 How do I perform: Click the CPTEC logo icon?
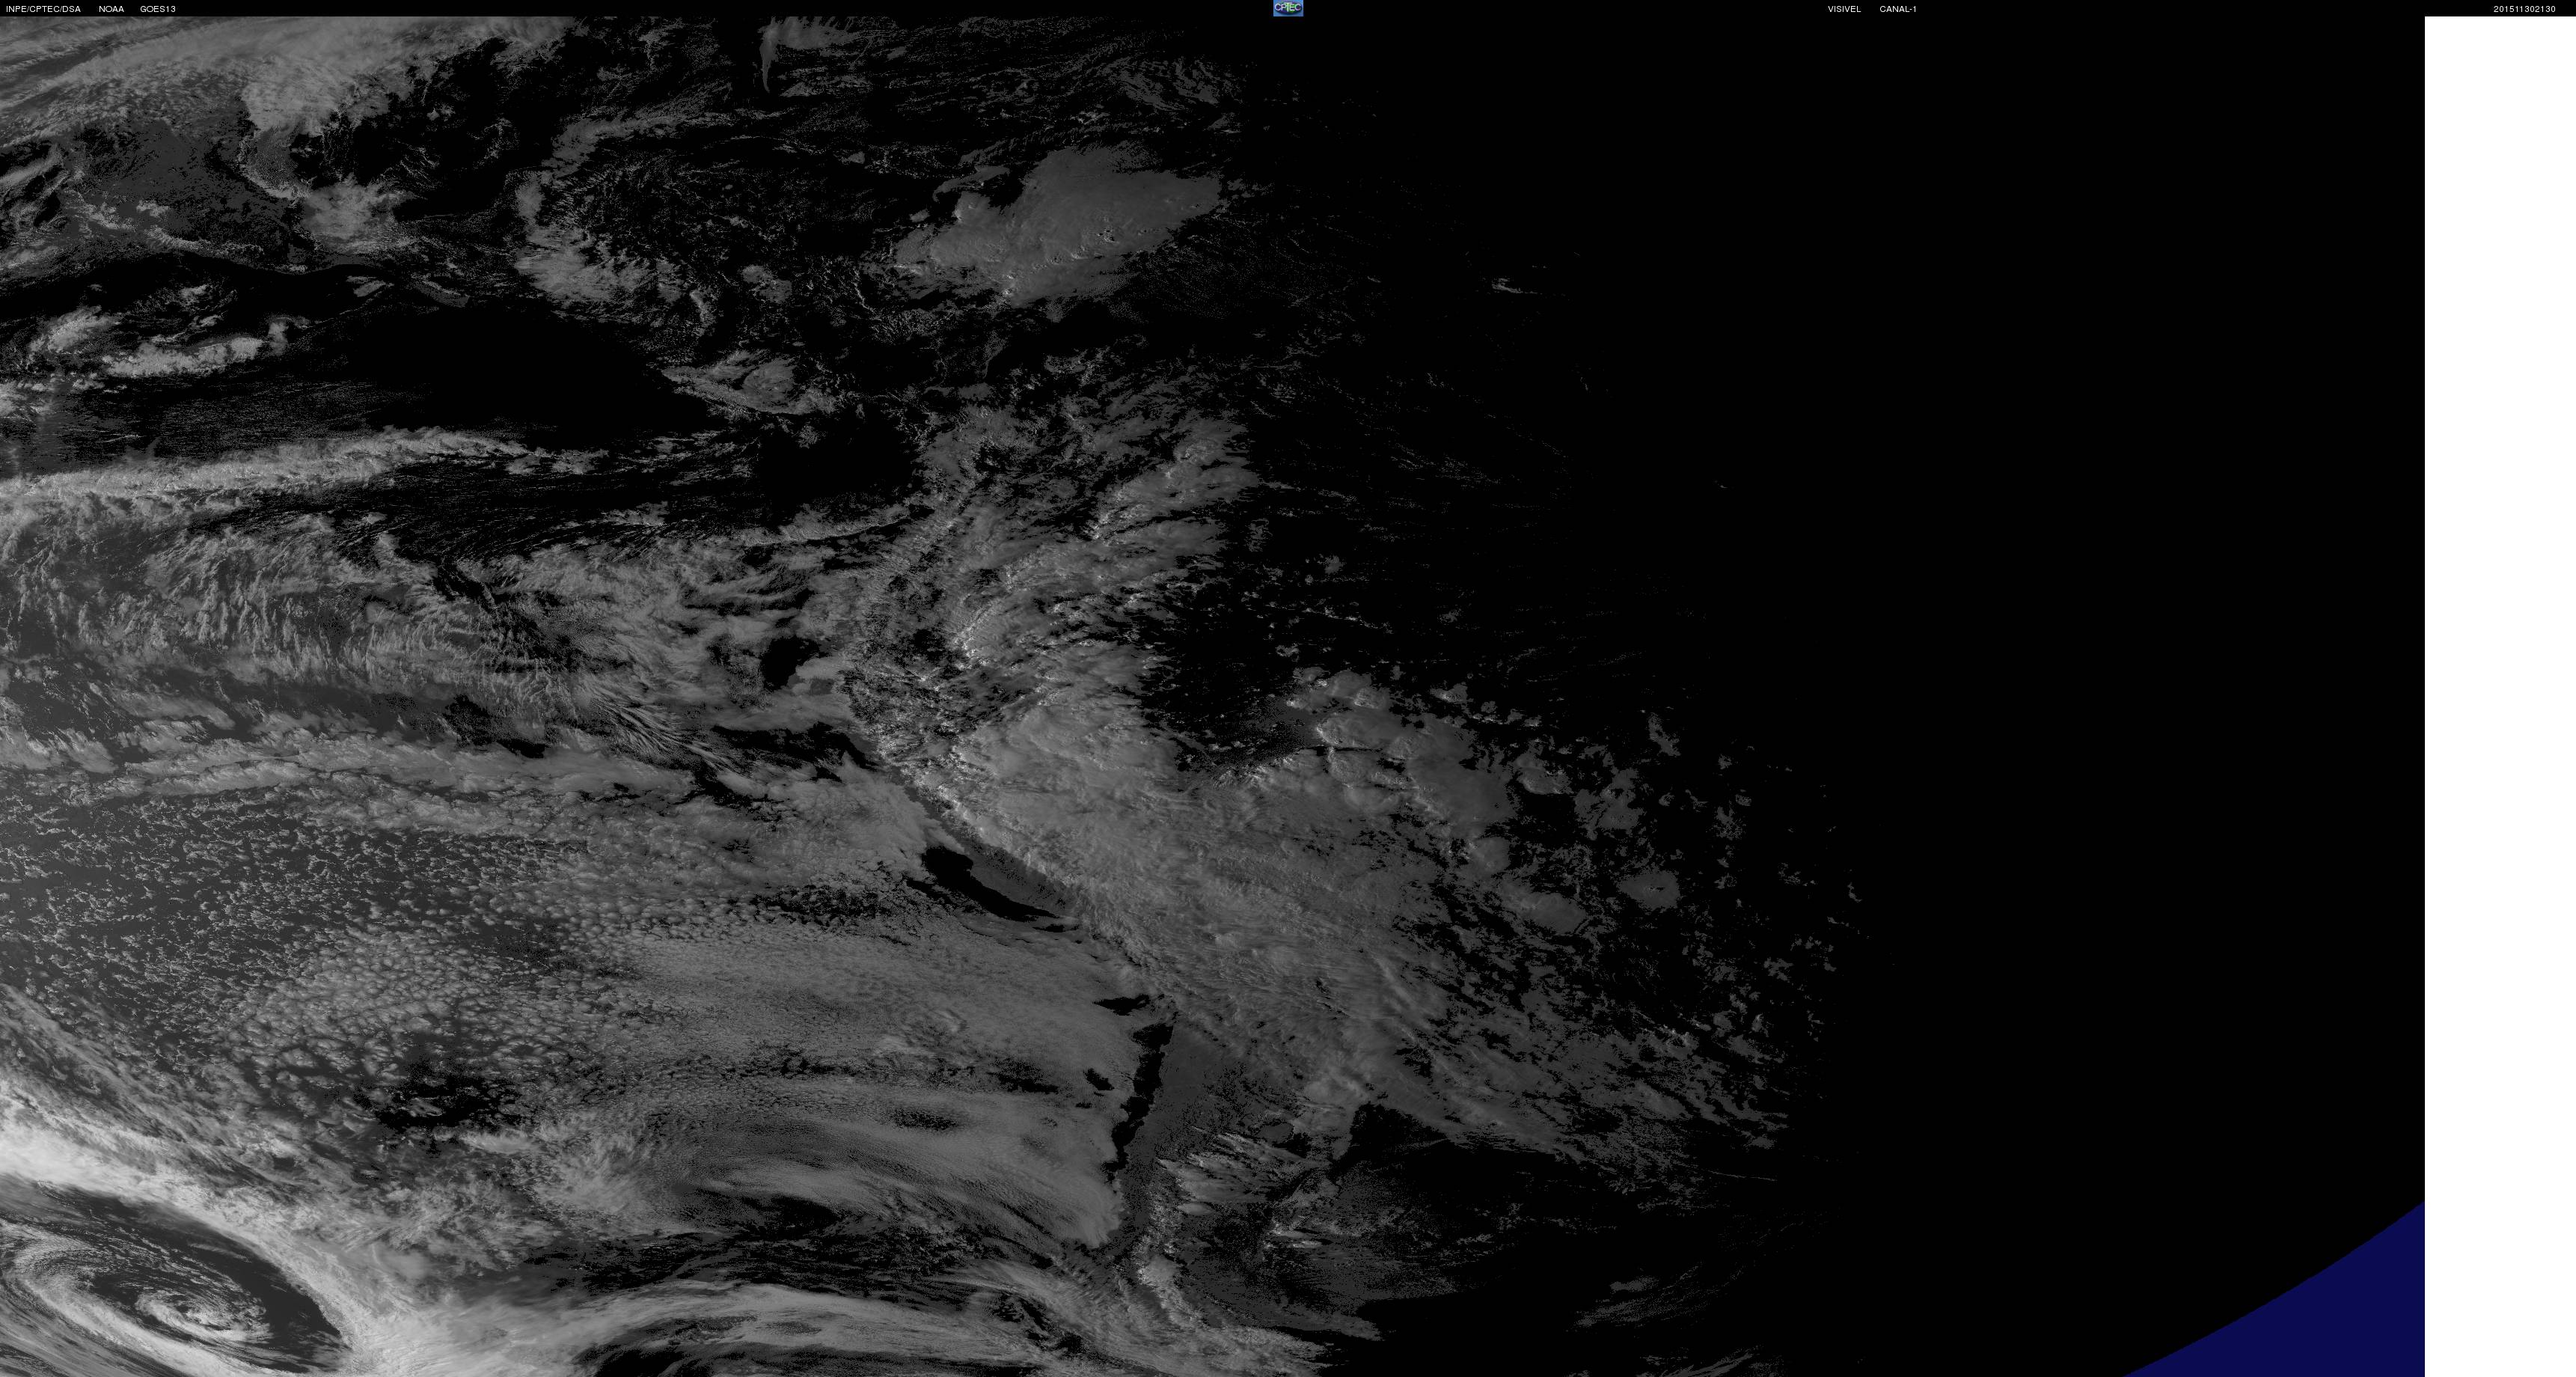pos(1288,8)
